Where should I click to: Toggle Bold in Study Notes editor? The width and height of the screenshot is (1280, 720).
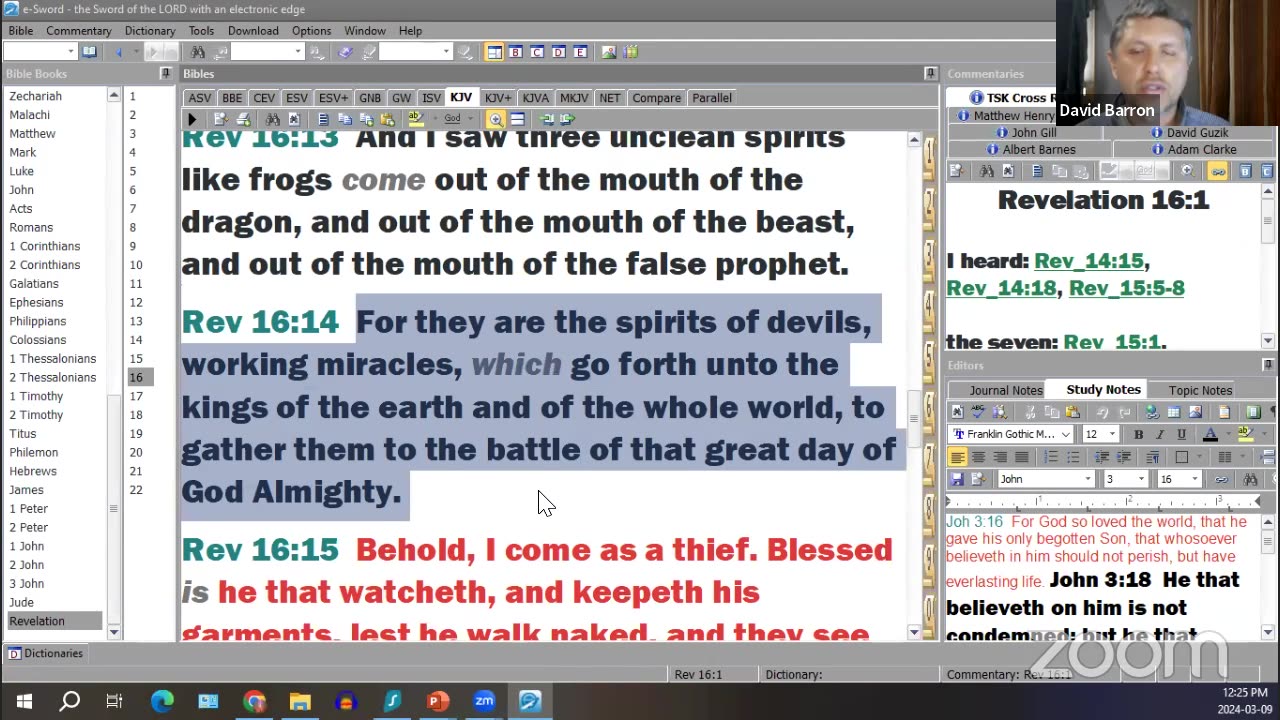(x=1138, y=434)
